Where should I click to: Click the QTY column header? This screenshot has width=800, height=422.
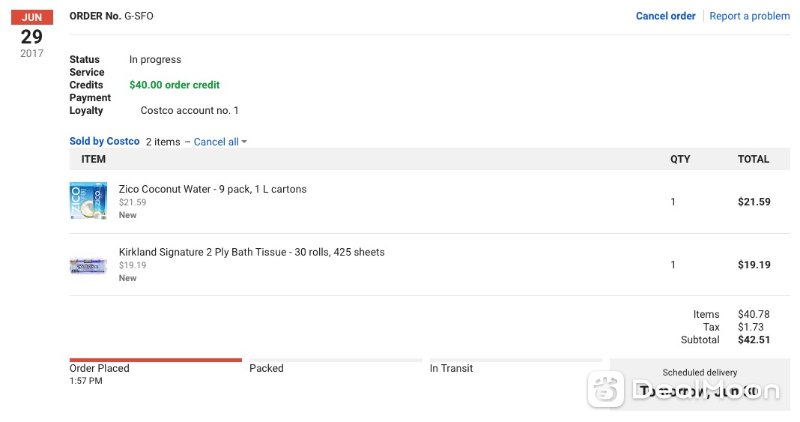point(679,159)
